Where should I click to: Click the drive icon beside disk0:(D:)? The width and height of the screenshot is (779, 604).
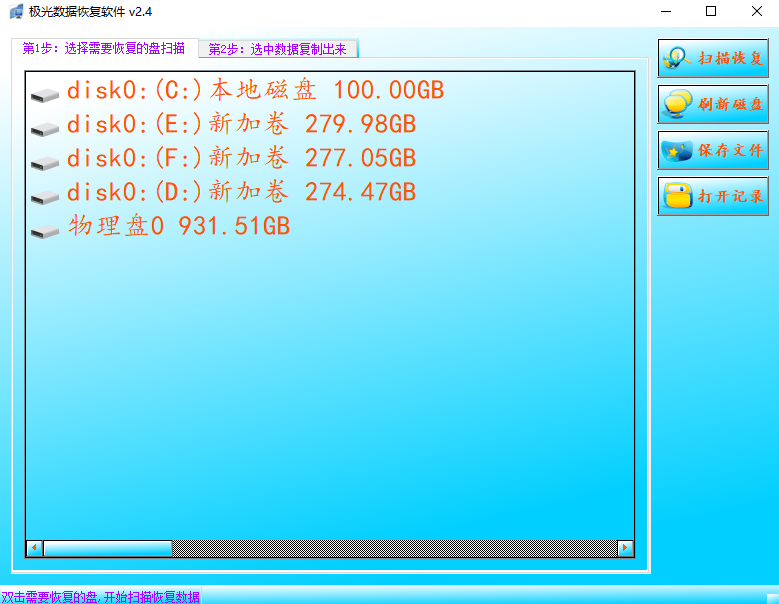pyautogui.click(x=45, y=197)
